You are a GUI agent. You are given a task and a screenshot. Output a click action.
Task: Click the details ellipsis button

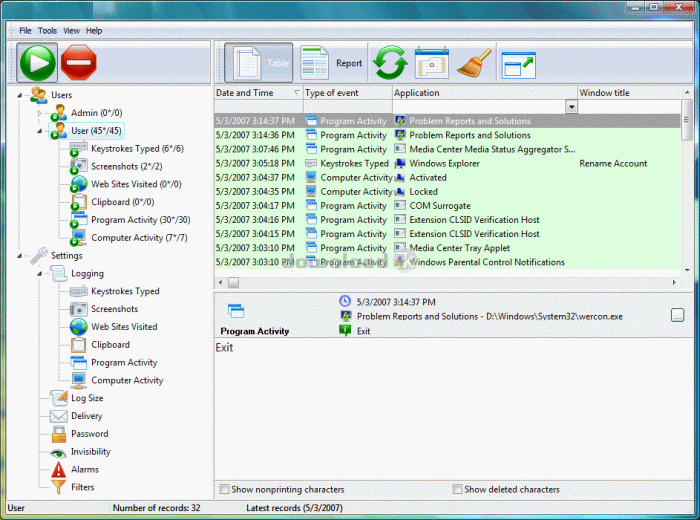[x=677, y=315]
